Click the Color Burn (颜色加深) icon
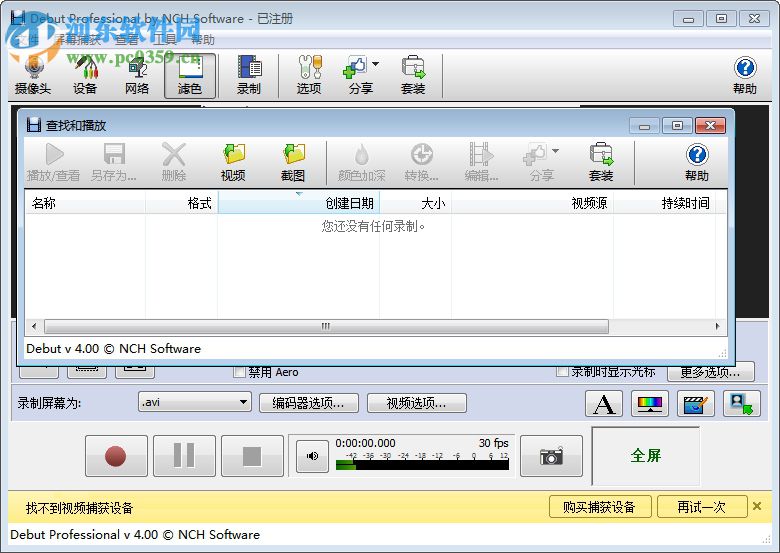 point(362,162)
